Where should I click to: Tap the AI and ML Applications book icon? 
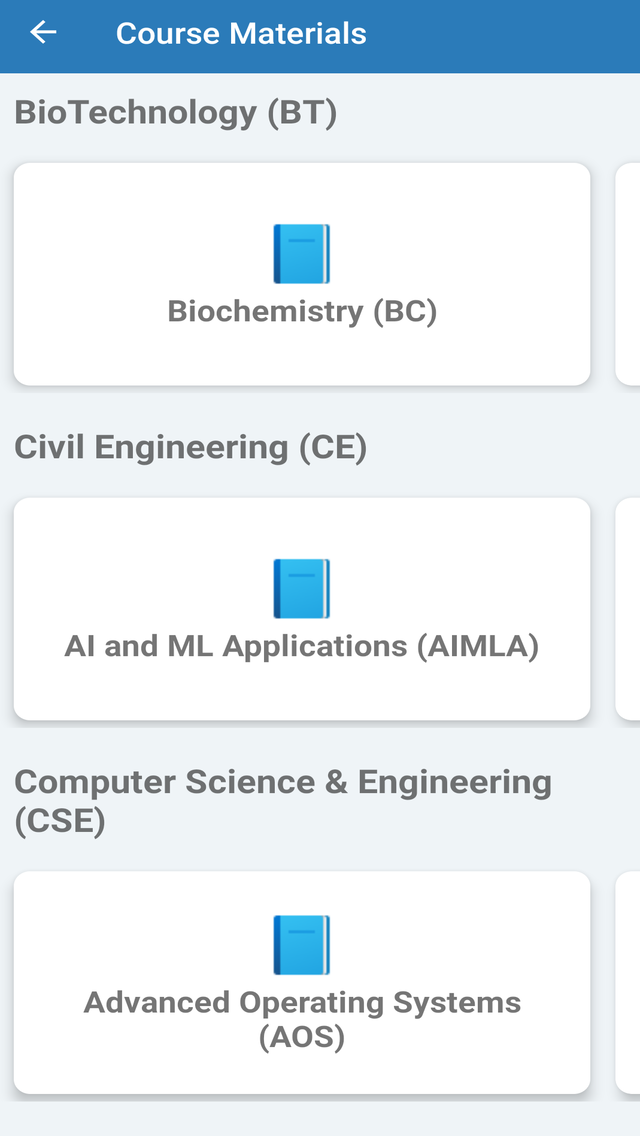[301, 587]
